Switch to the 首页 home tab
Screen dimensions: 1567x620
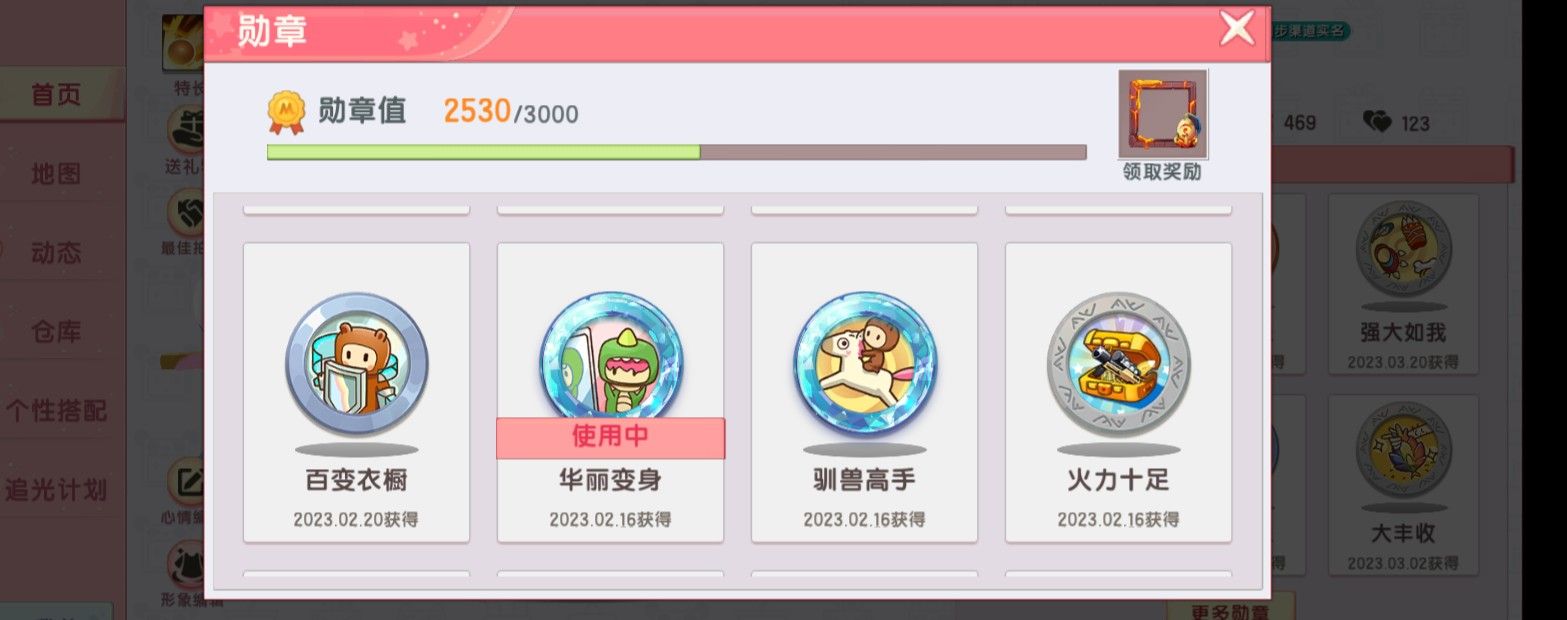[55, 95]
